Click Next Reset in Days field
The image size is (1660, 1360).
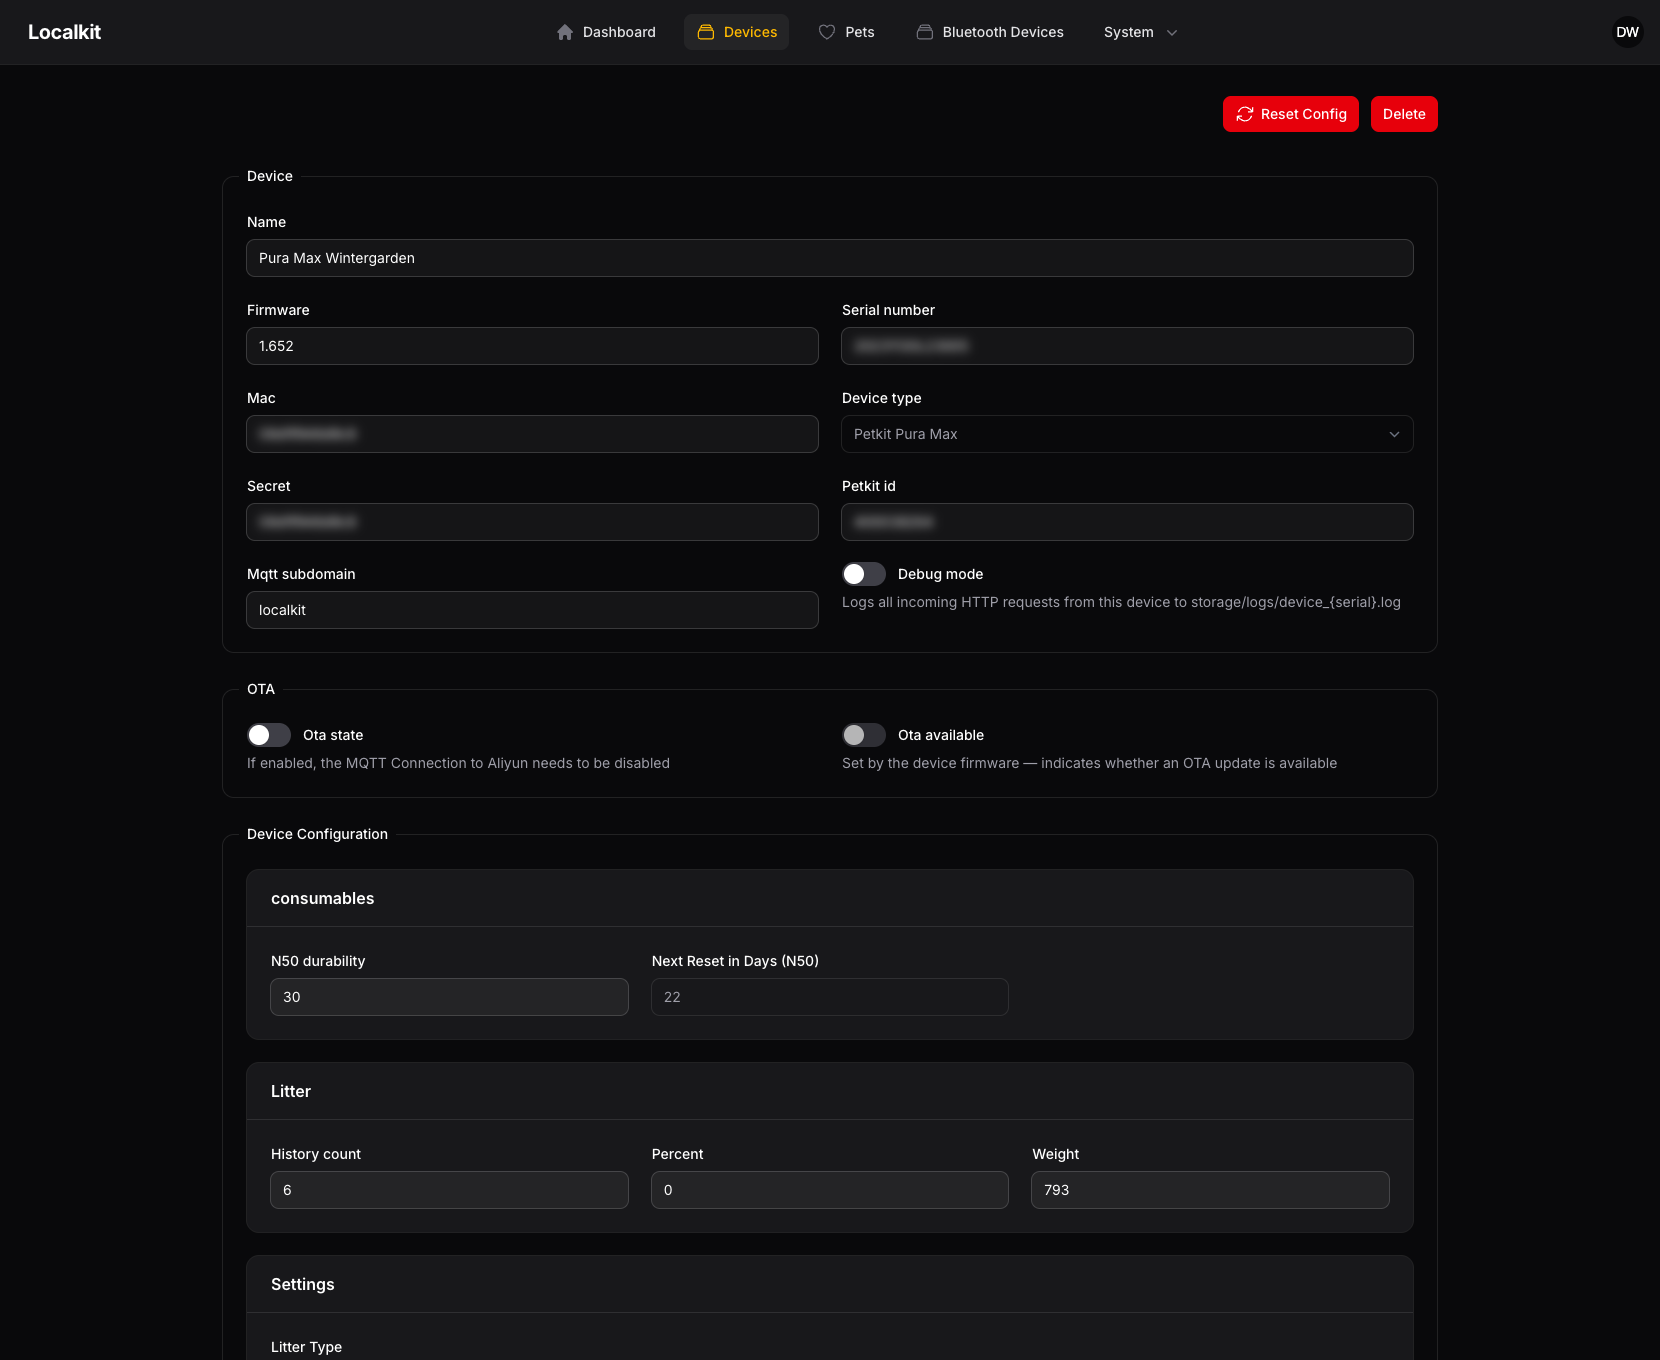pyautogui.click(x=830, y=997)
